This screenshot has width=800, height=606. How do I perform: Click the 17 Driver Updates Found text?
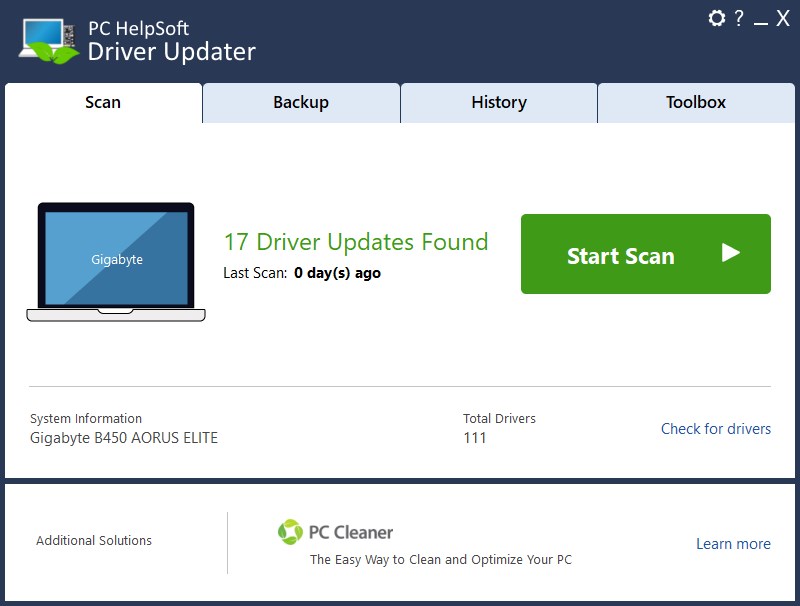(356, 242)
